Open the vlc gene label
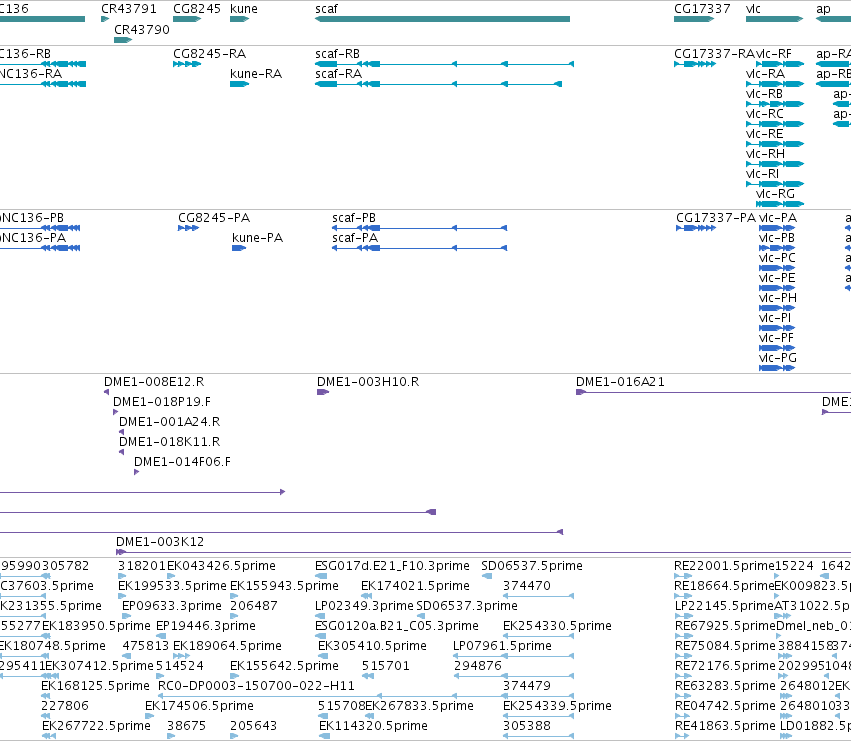The height and width of the screenshot is (741, 851). 753,9
